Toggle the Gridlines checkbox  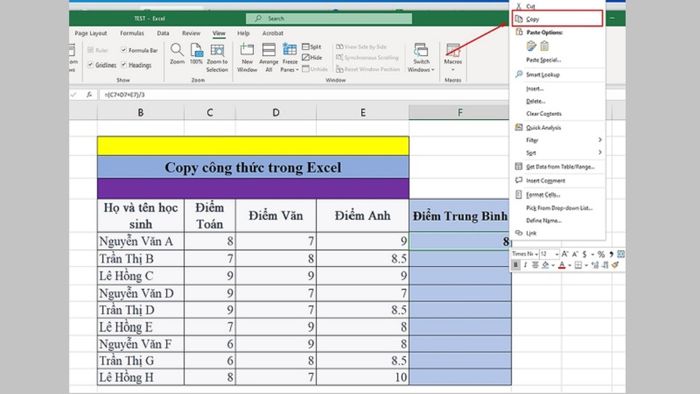pos(91,65)
